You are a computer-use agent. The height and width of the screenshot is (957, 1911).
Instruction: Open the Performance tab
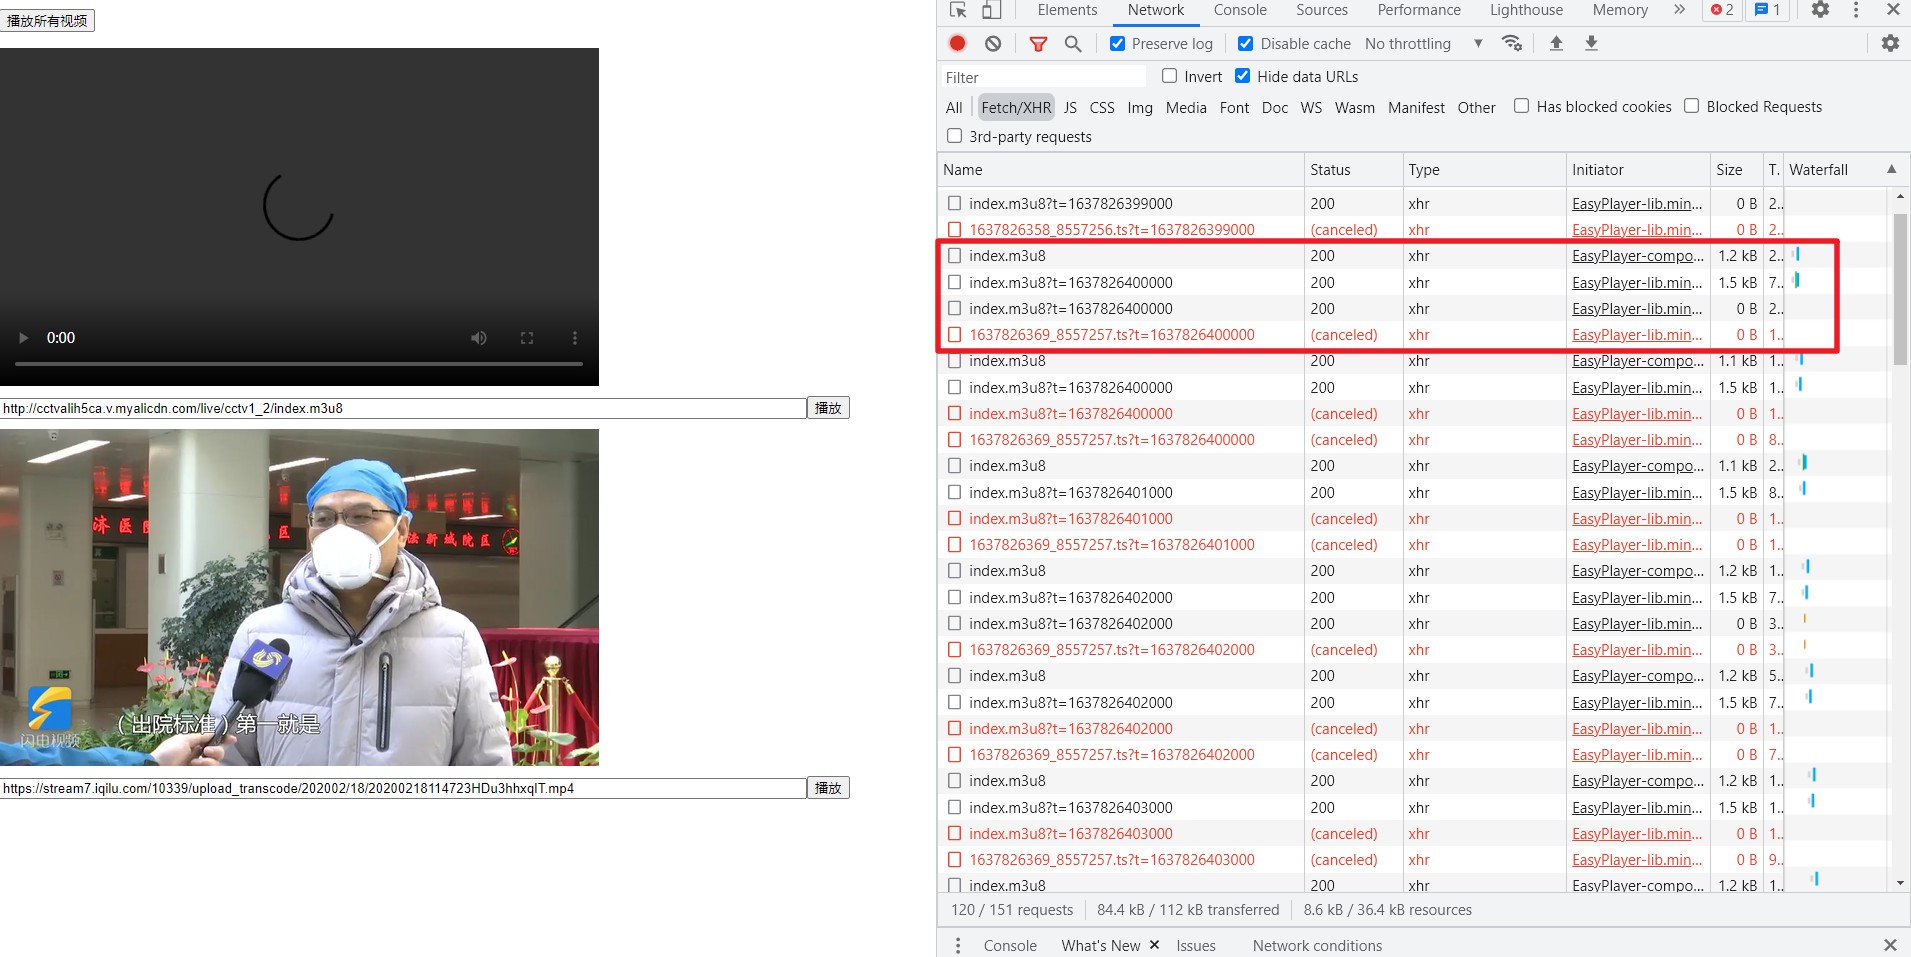click(1419, 10)
